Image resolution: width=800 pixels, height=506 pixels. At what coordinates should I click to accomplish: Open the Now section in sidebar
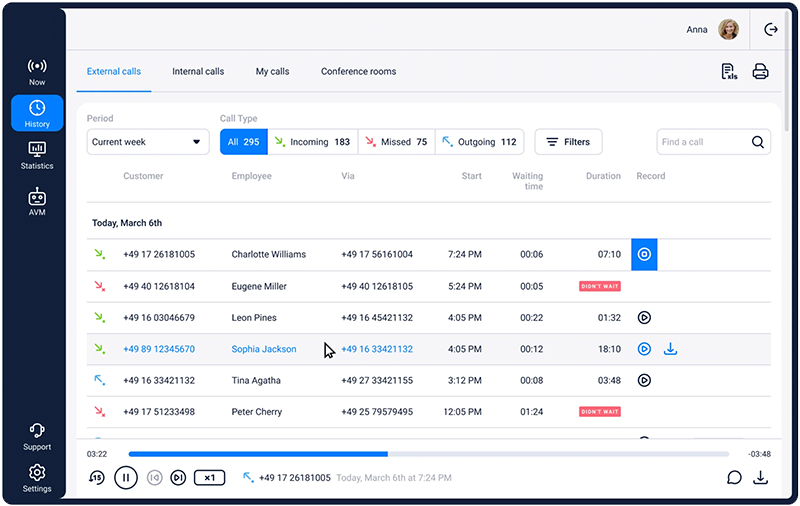coord(37,71)
